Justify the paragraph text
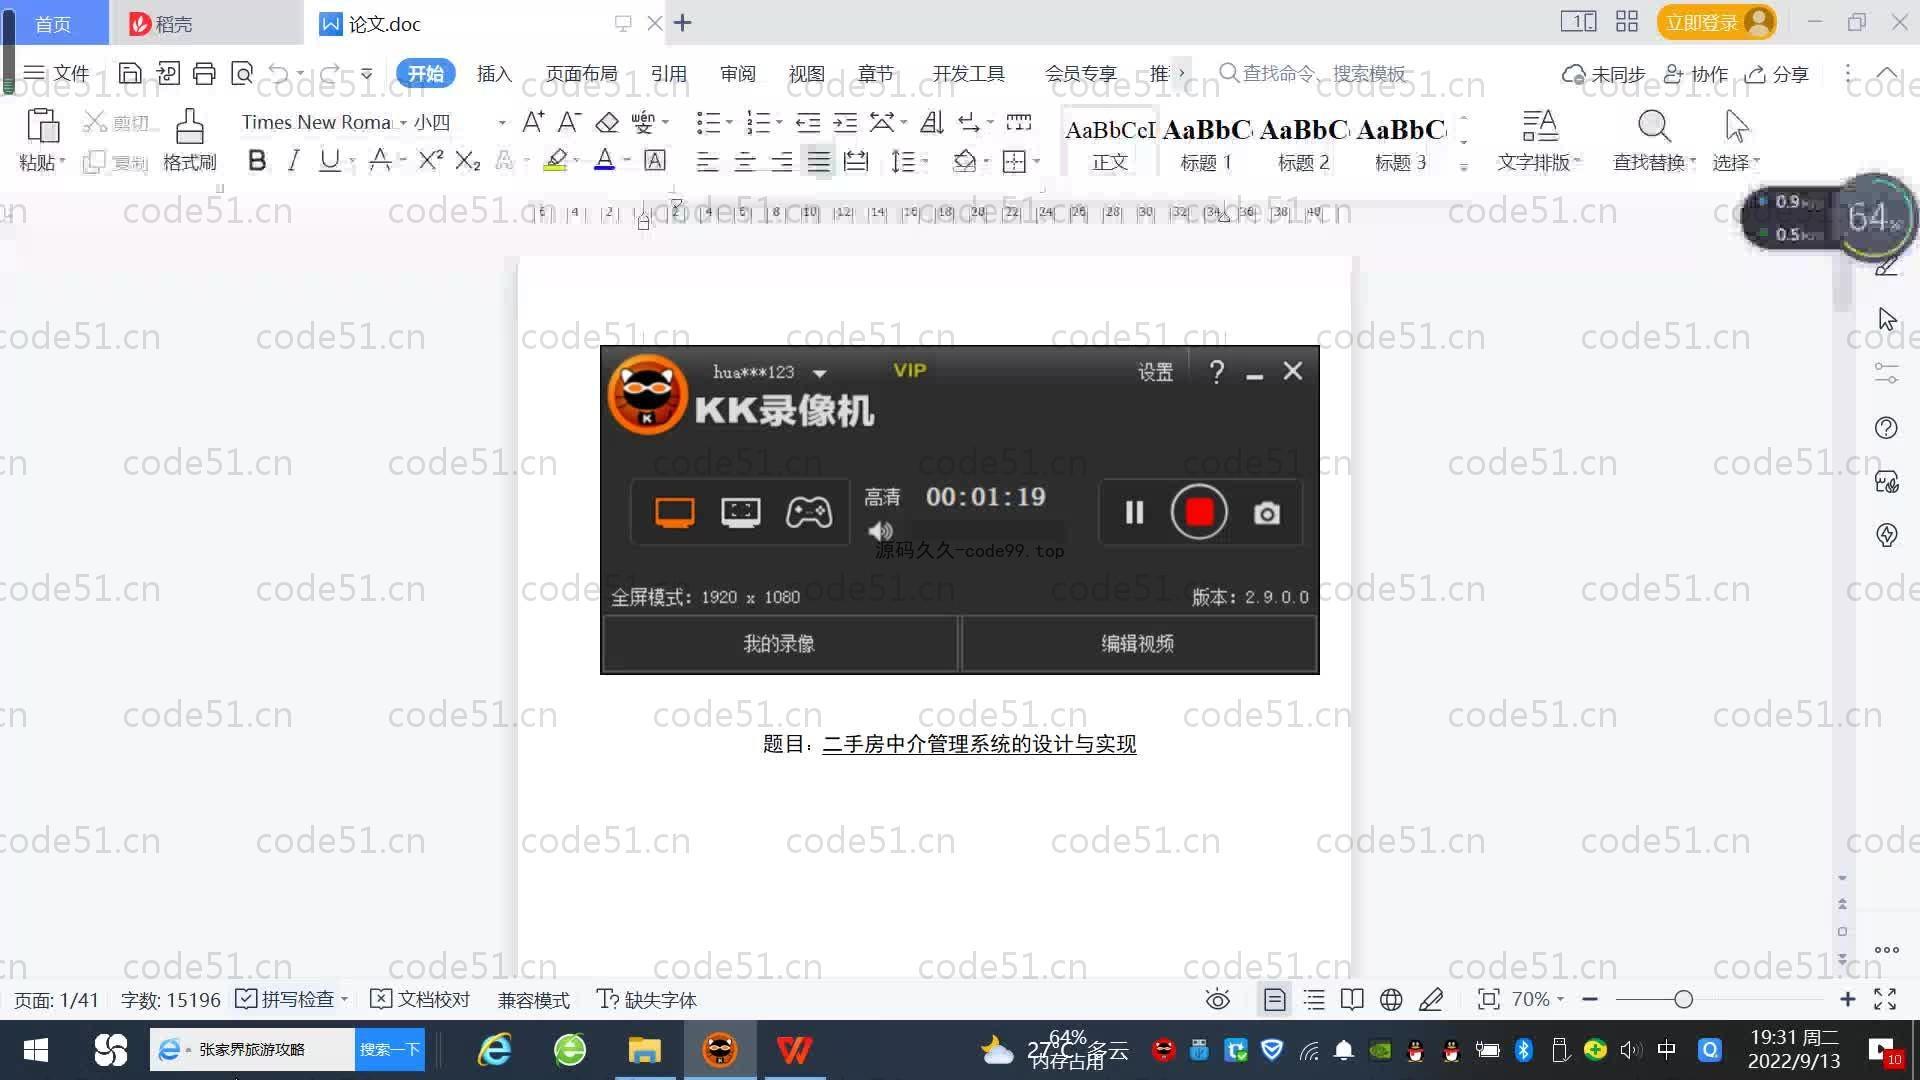Screen dimensions: 1920x1080 818,161
